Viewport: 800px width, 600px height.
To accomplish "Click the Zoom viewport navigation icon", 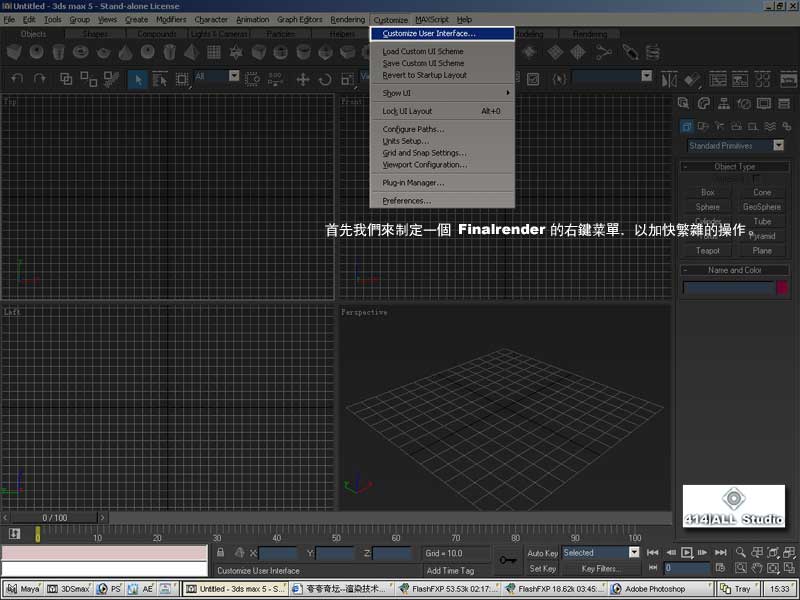I will coord(740,552).
